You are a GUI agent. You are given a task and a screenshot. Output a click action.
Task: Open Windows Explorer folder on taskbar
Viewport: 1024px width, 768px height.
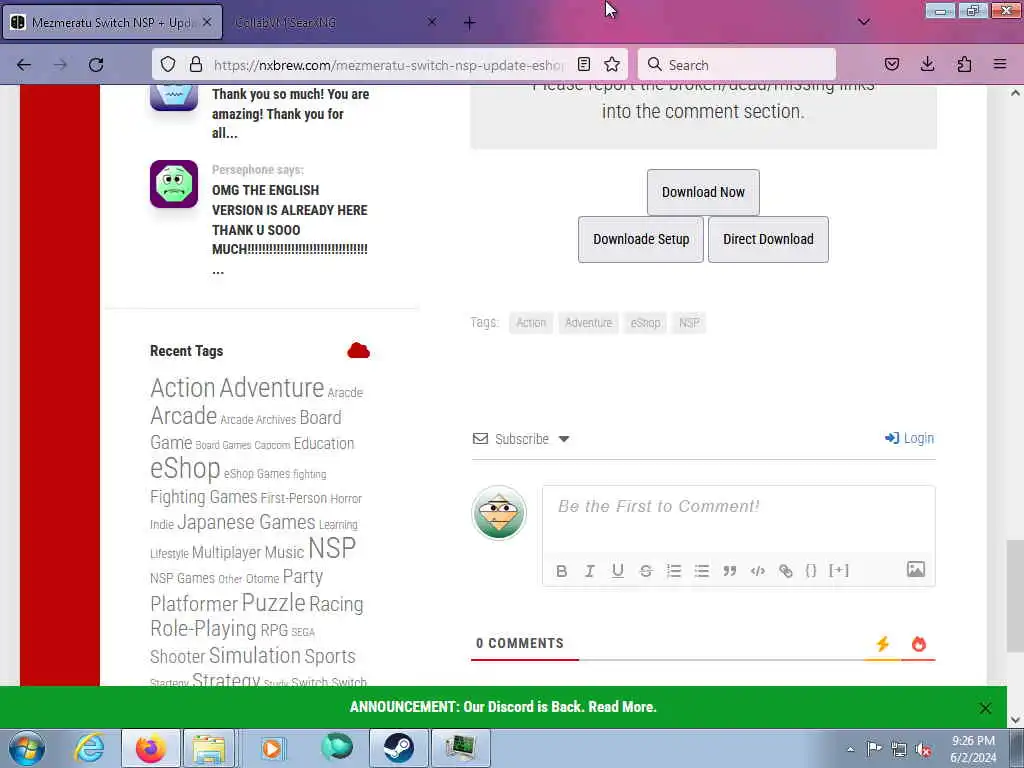coord(209,748)
